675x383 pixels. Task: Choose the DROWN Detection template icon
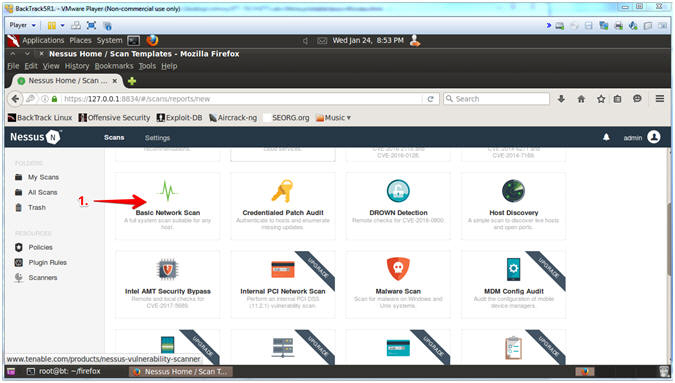[x=398, y=191]
